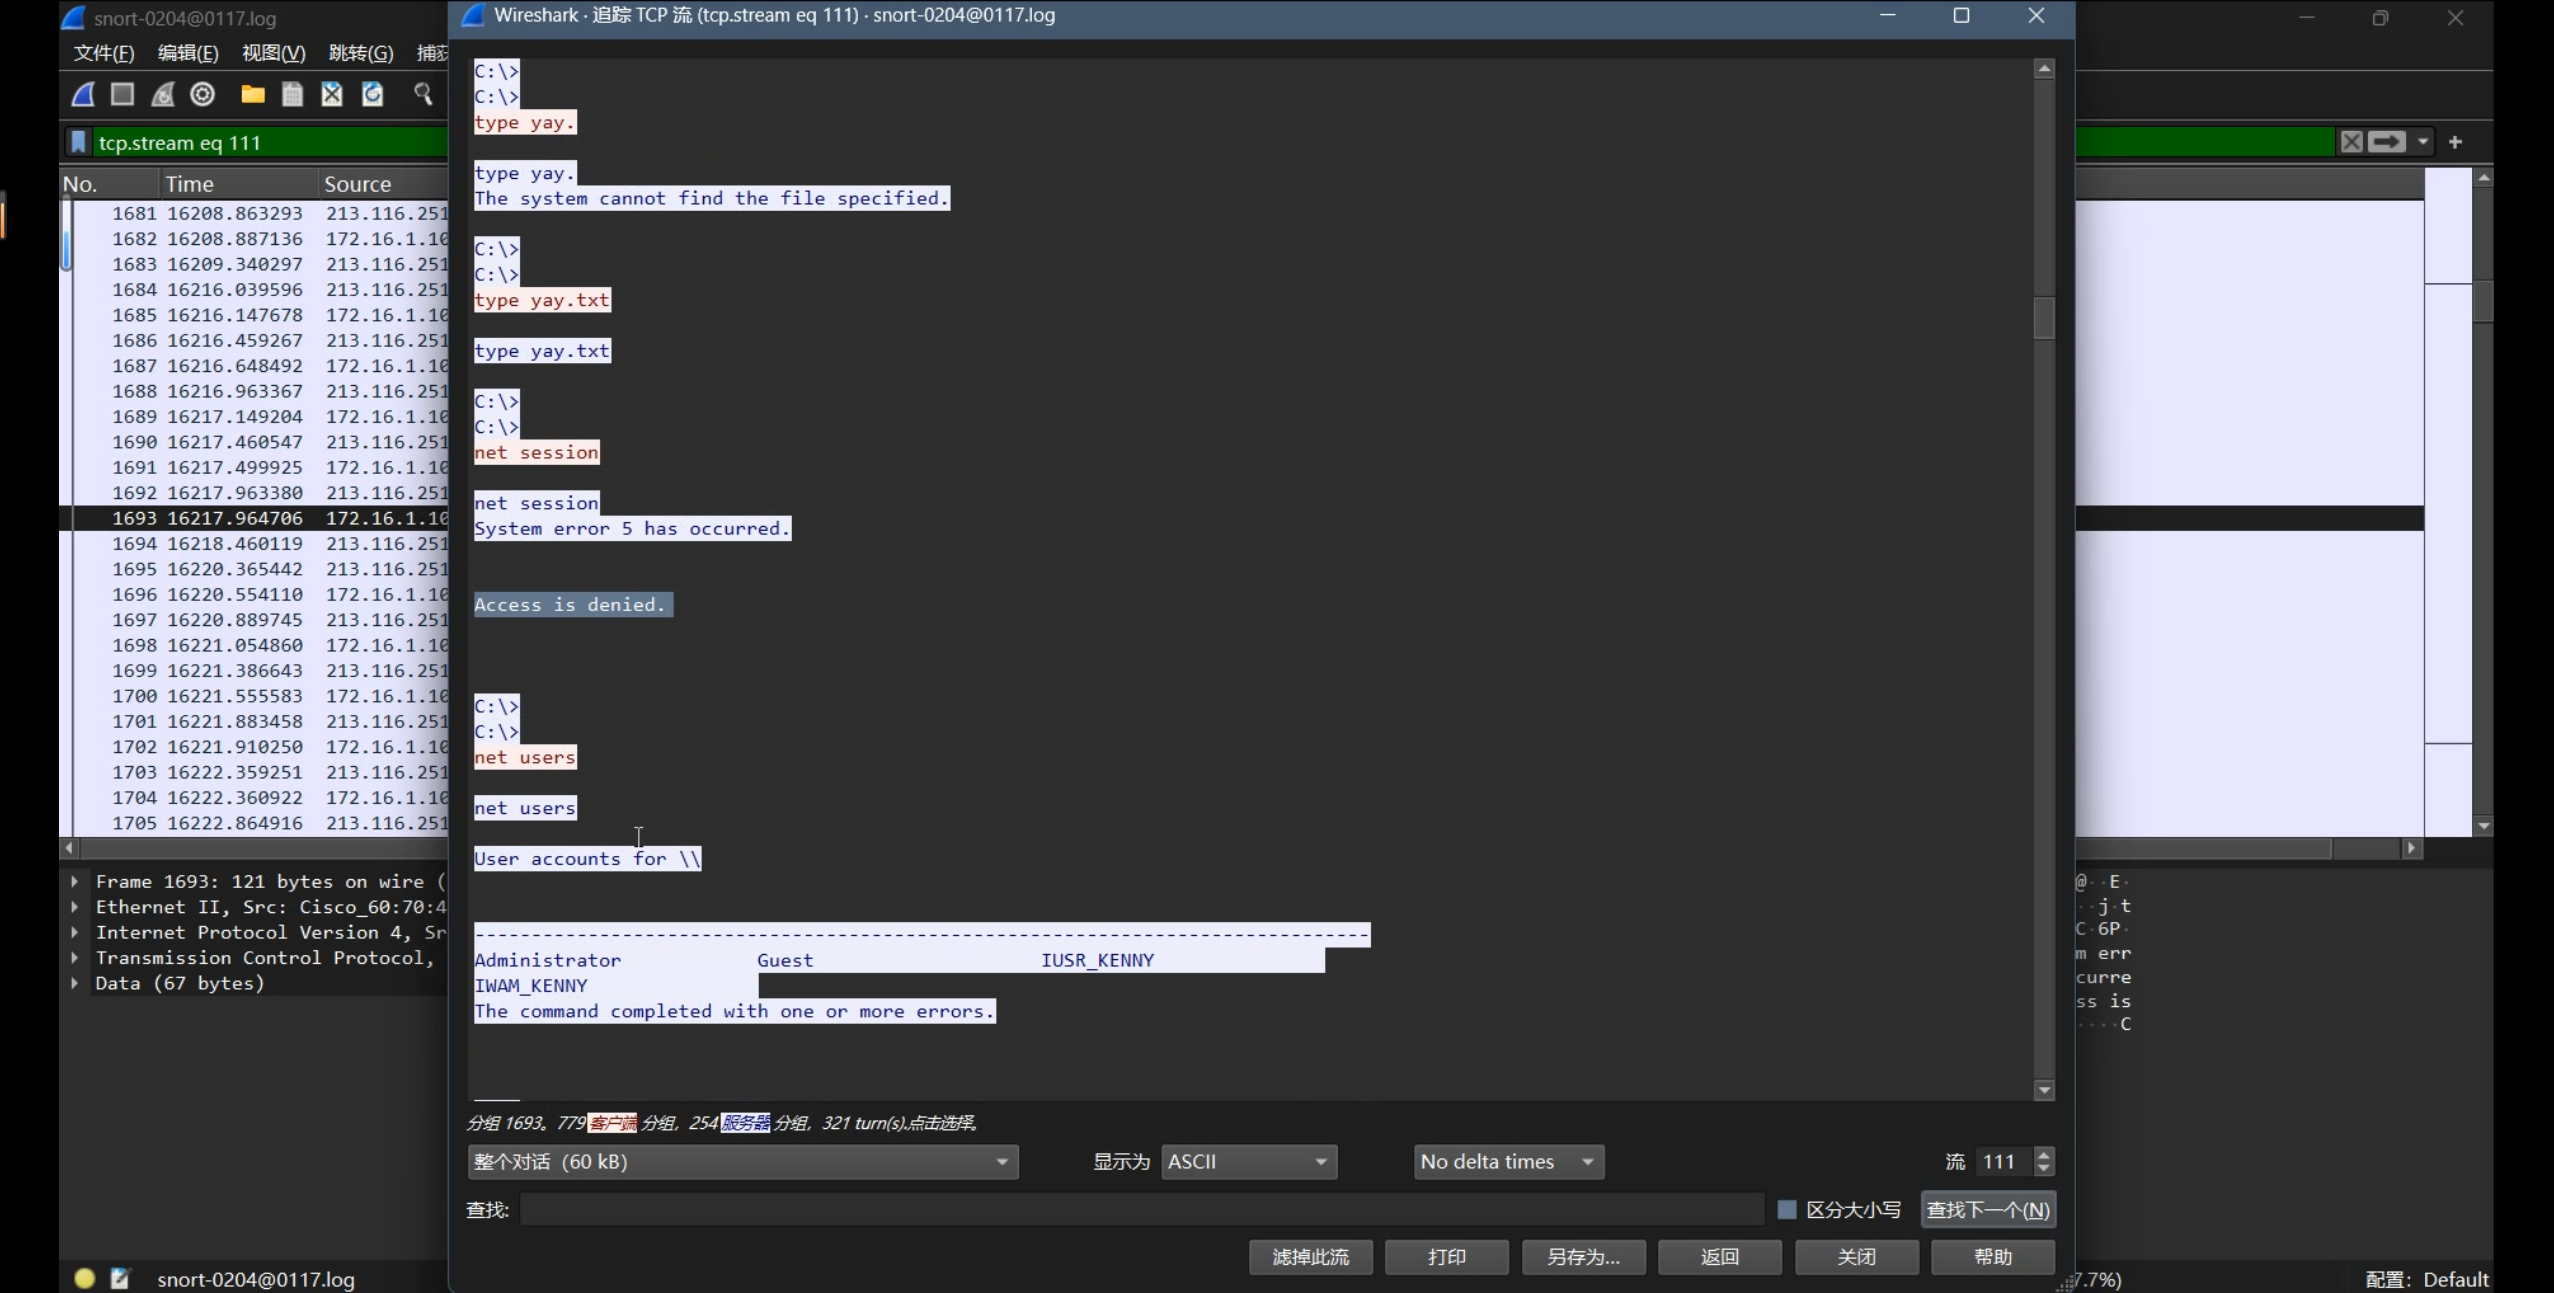
Task: Click the start capture shark fin icon
Action: [x=84, y=94]
